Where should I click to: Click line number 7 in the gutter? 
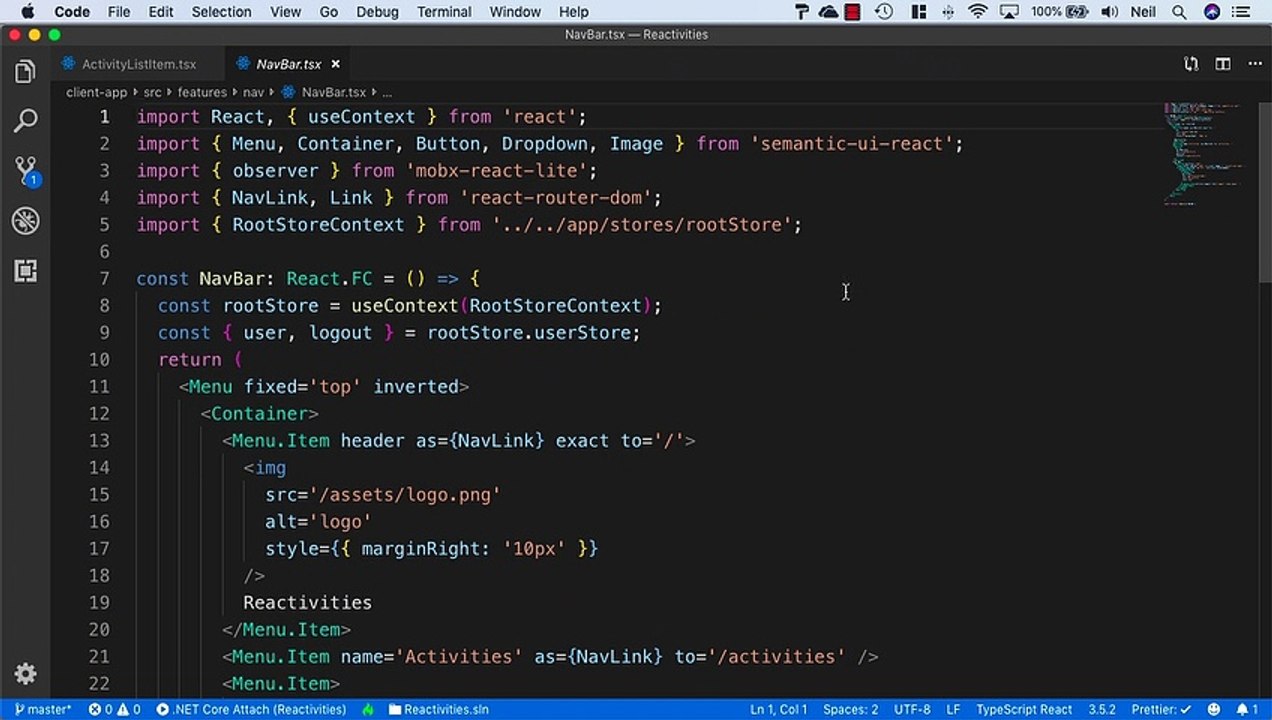pyautogui.click(x=104, y=278)
